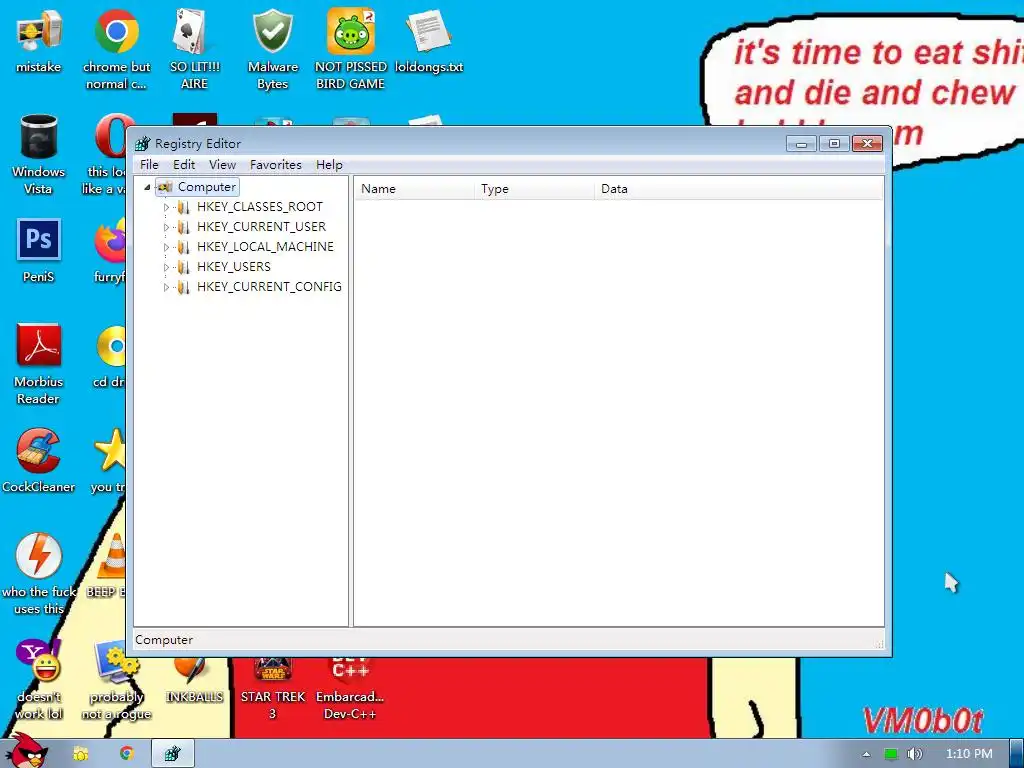Open the taskbar clock showing 1:10 PM
This screenshot has width=1024, height=768.
pyautogui.click(x=969, y=754)
